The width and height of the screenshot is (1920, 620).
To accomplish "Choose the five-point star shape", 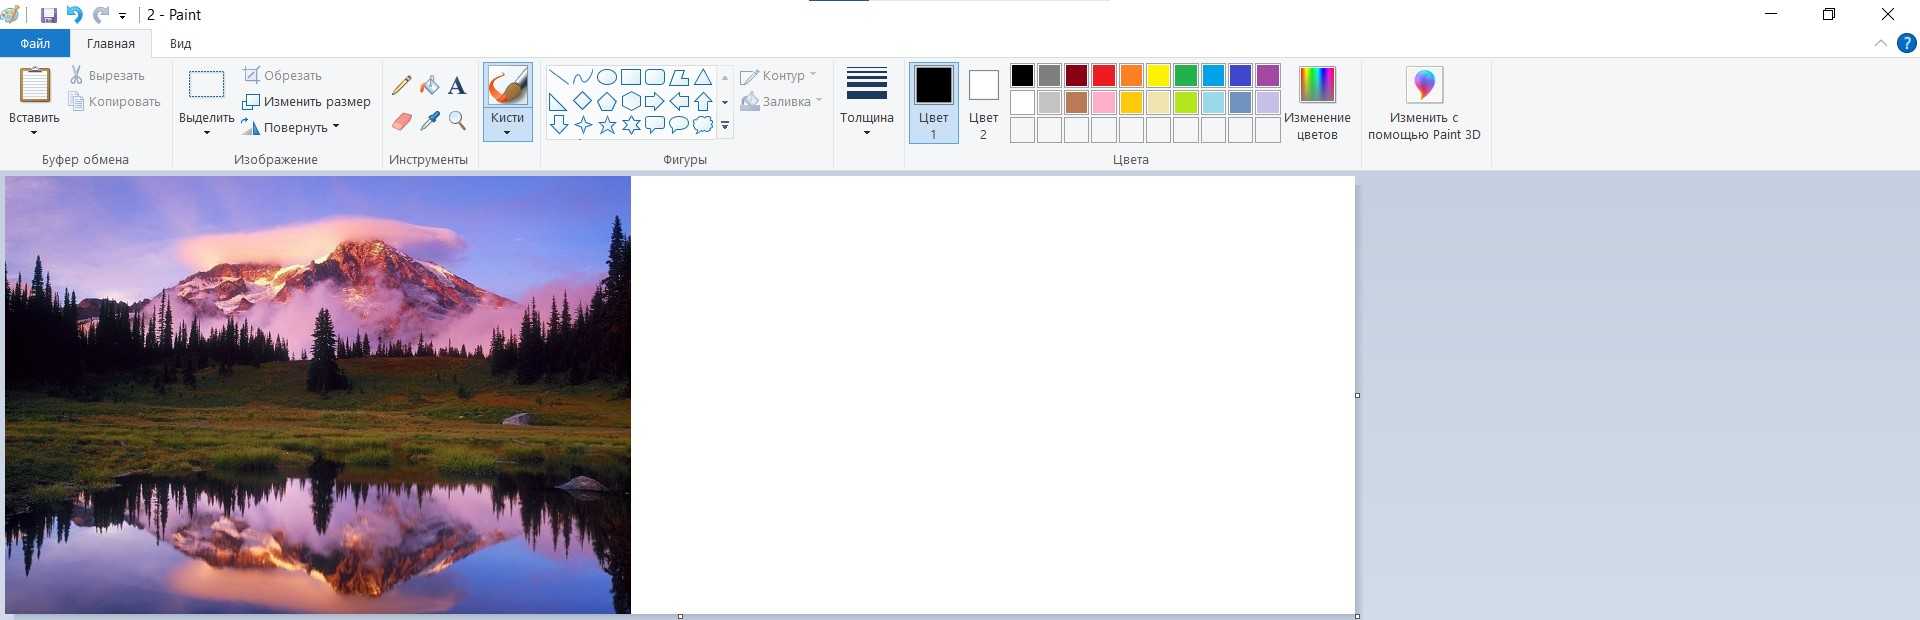I will 607,125.
